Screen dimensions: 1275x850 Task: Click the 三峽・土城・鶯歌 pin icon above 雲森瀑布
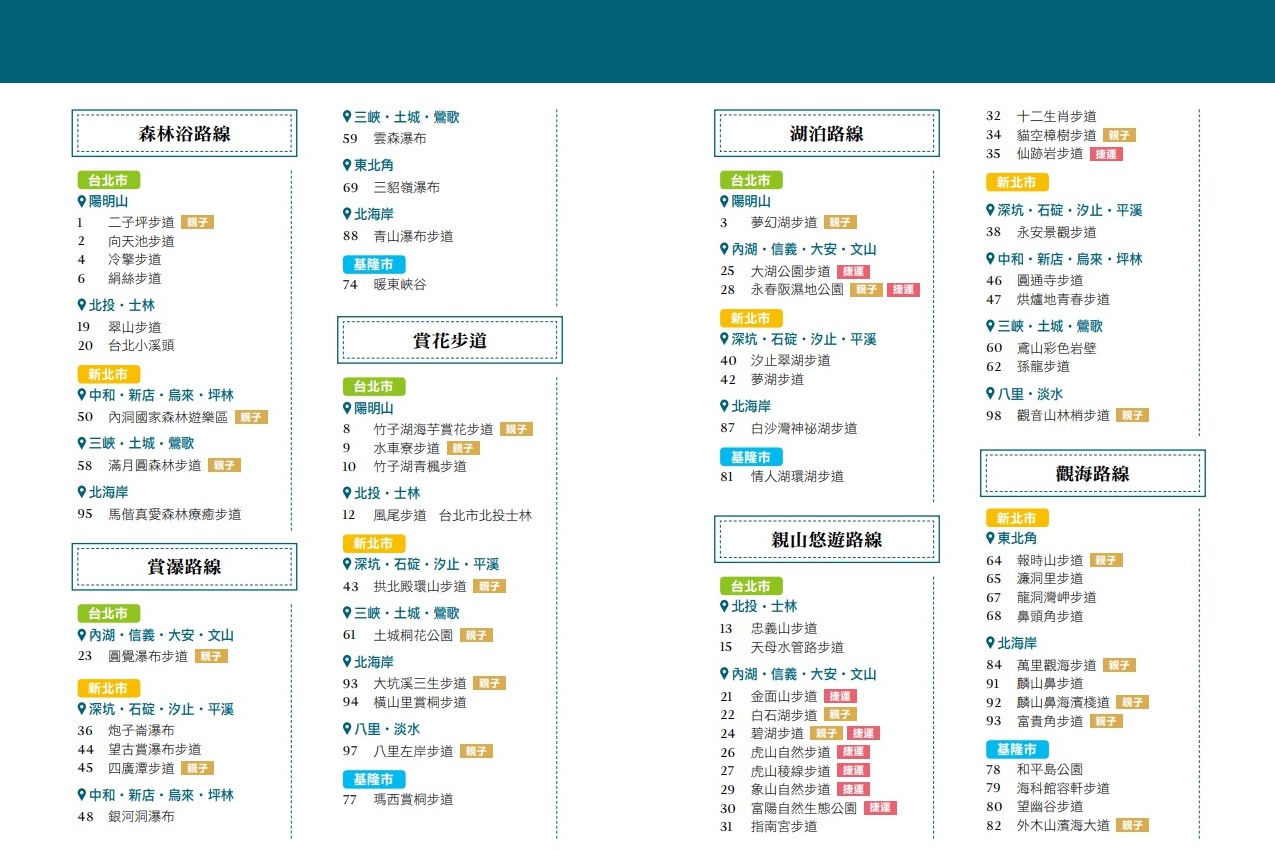(x=347, y=117)
